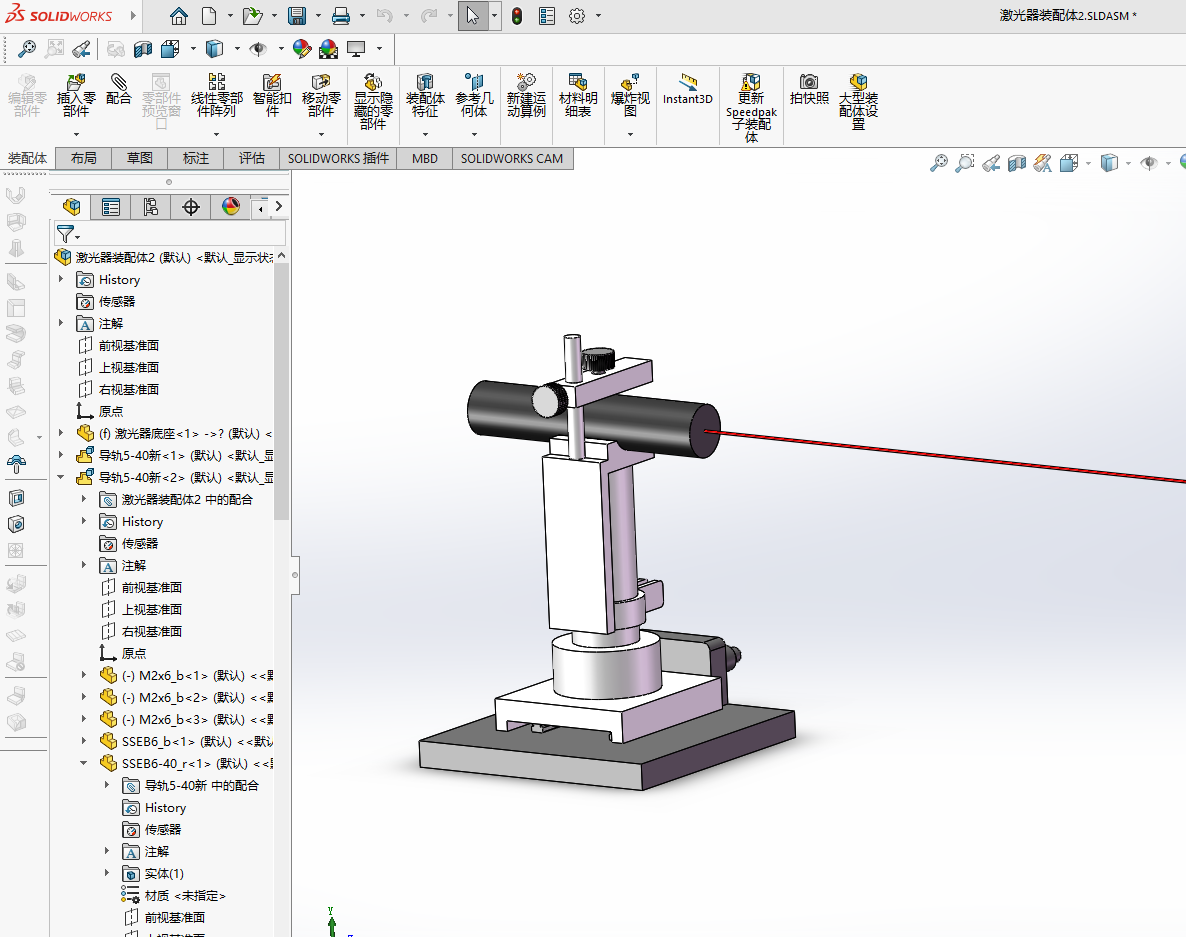
Task: Click Show Hidden Components (显示隐藏的零部件)
Action: tap(373, 102)
